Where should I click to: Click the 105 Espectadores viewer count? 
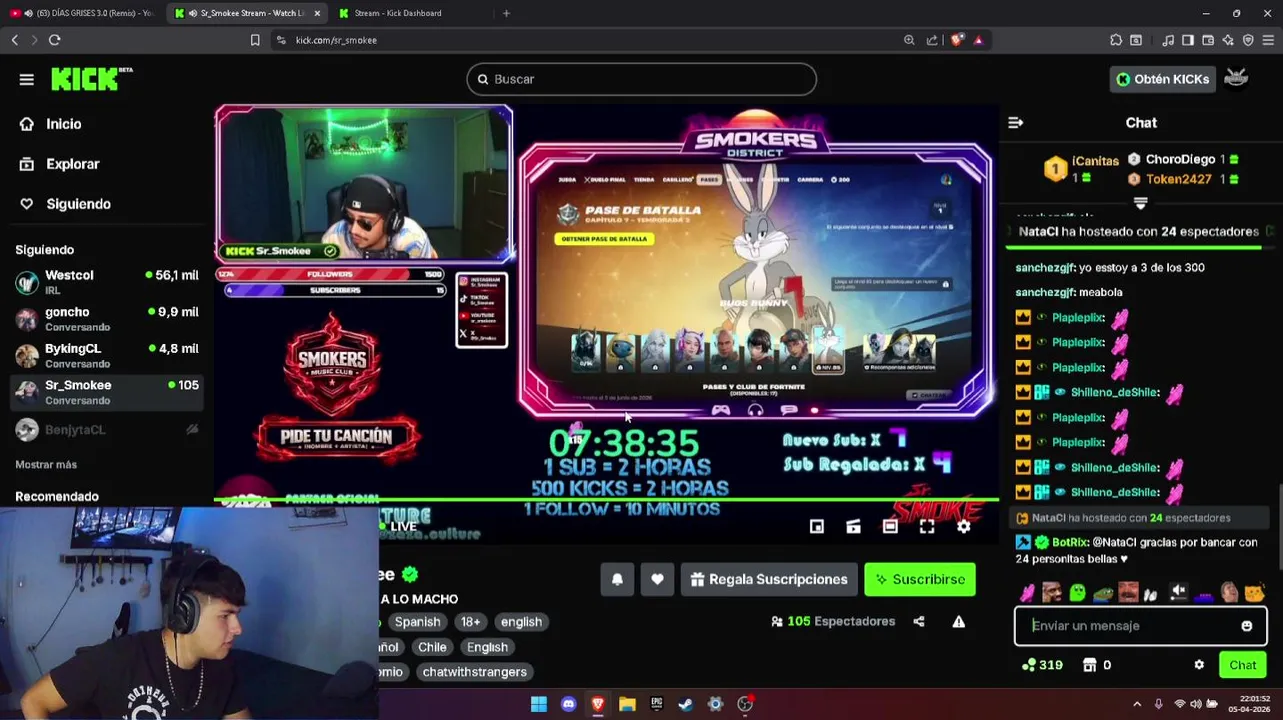pos(833,621)
